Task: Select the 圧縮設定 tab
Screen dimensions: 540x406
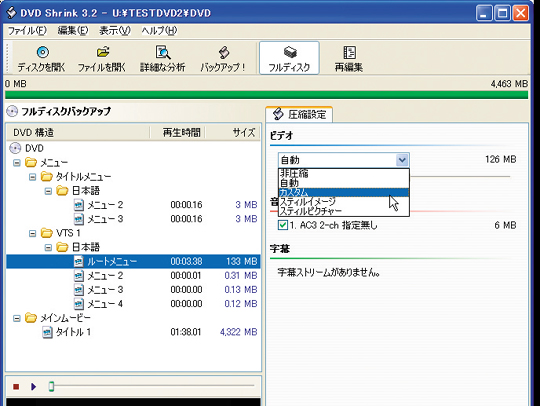Action: point(299,114)
